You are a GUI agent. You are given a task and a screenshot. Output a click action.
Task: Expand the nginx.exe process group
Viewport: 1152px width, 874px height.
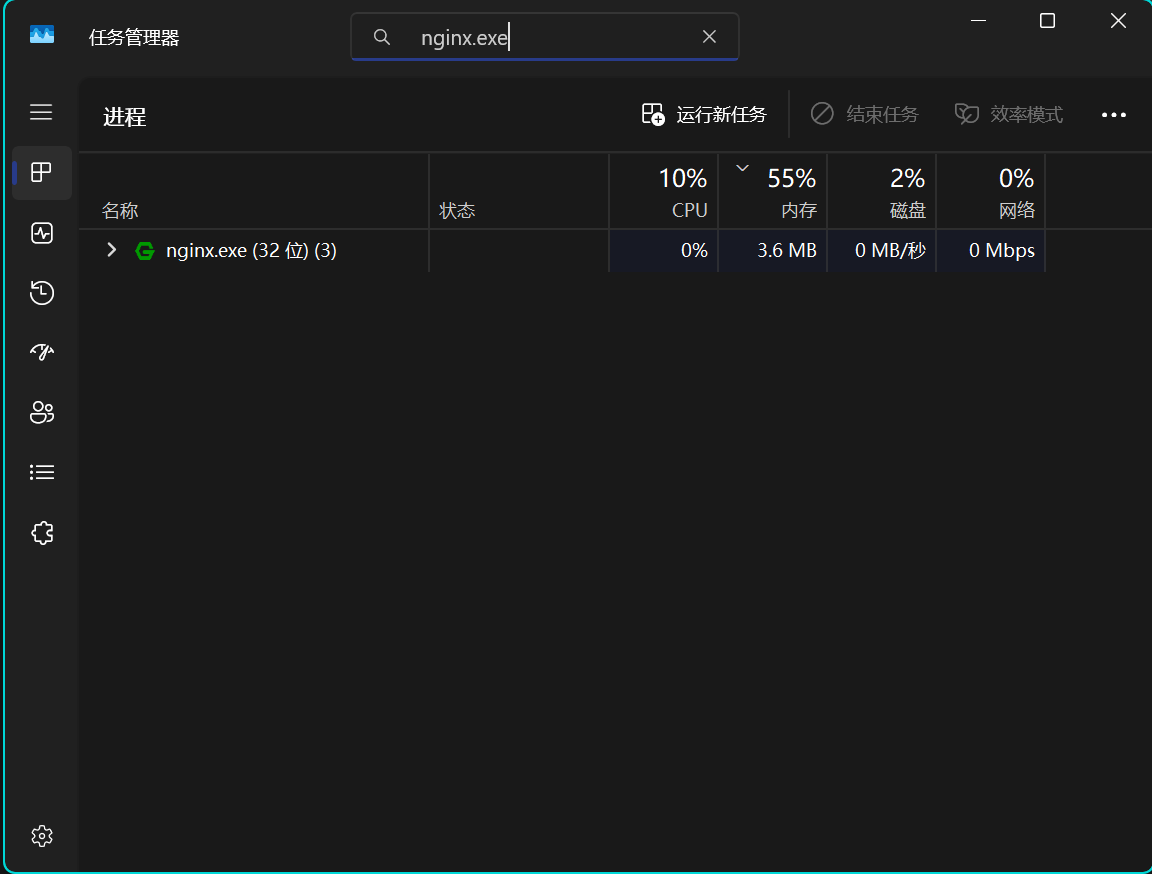(x=112, y=250)
